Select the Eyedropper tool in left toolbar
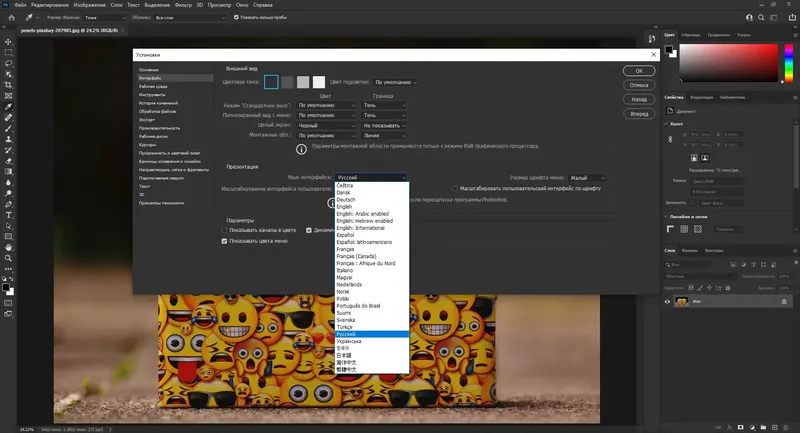 coord(8,107)
